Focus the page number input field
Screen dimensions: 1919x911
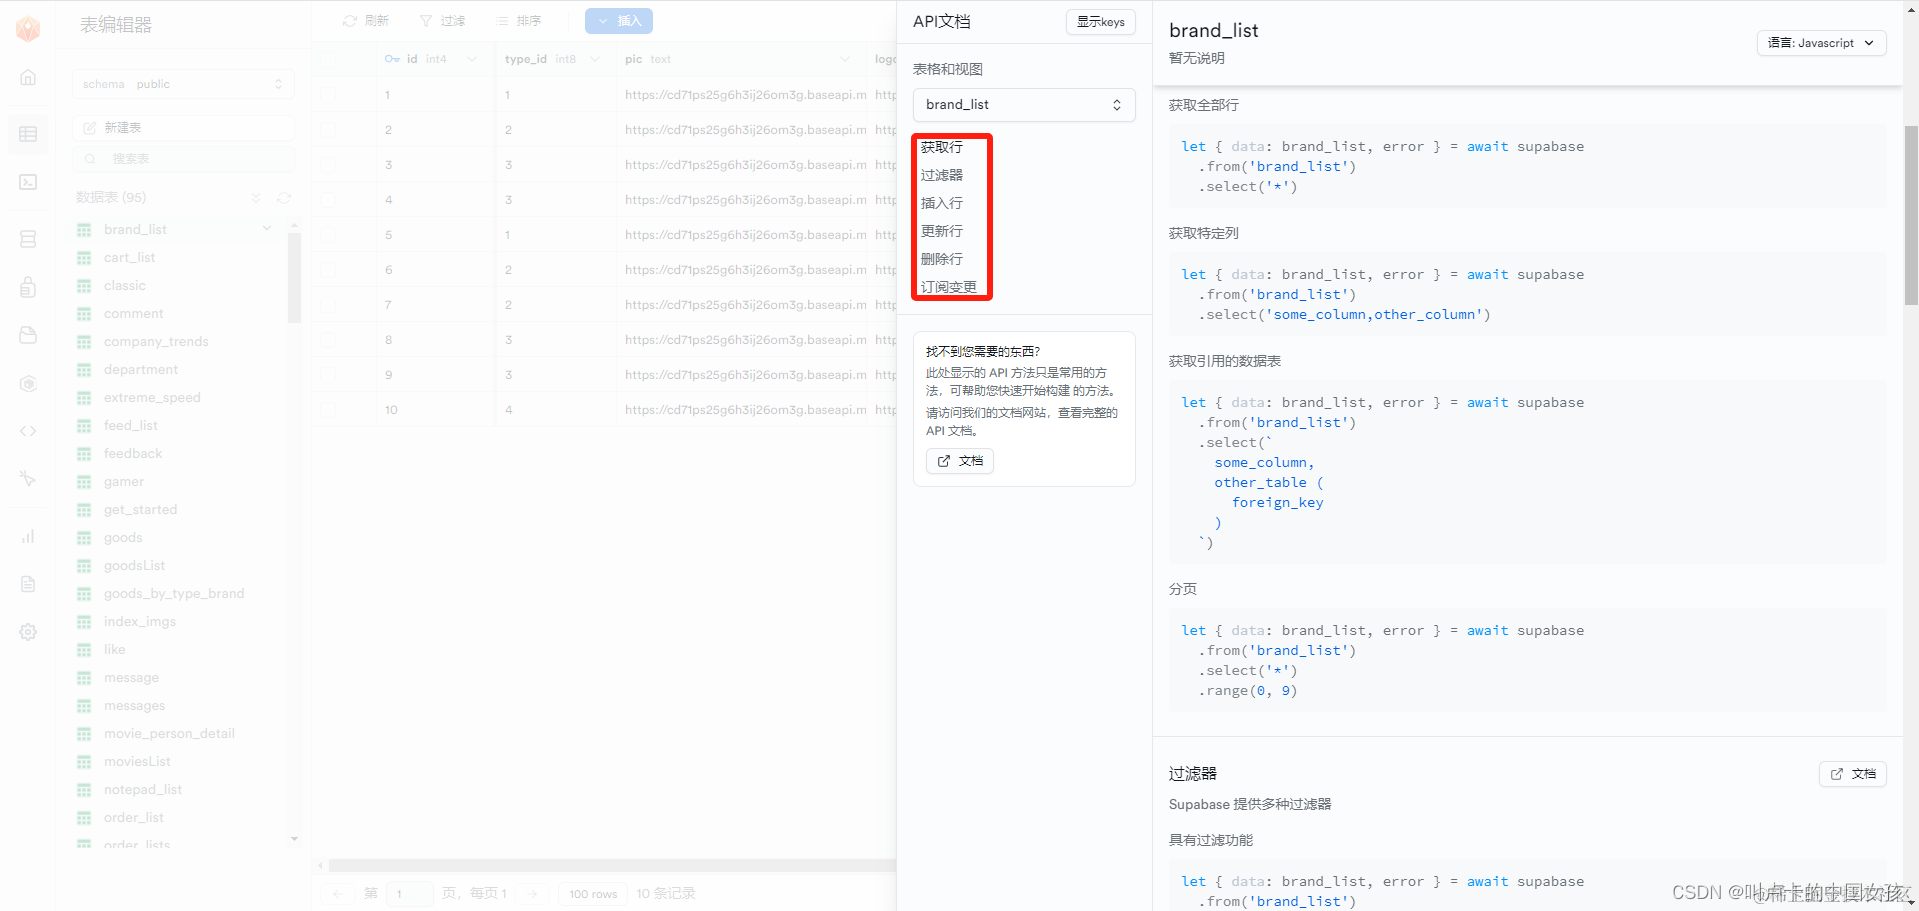[x=410, y=894]
